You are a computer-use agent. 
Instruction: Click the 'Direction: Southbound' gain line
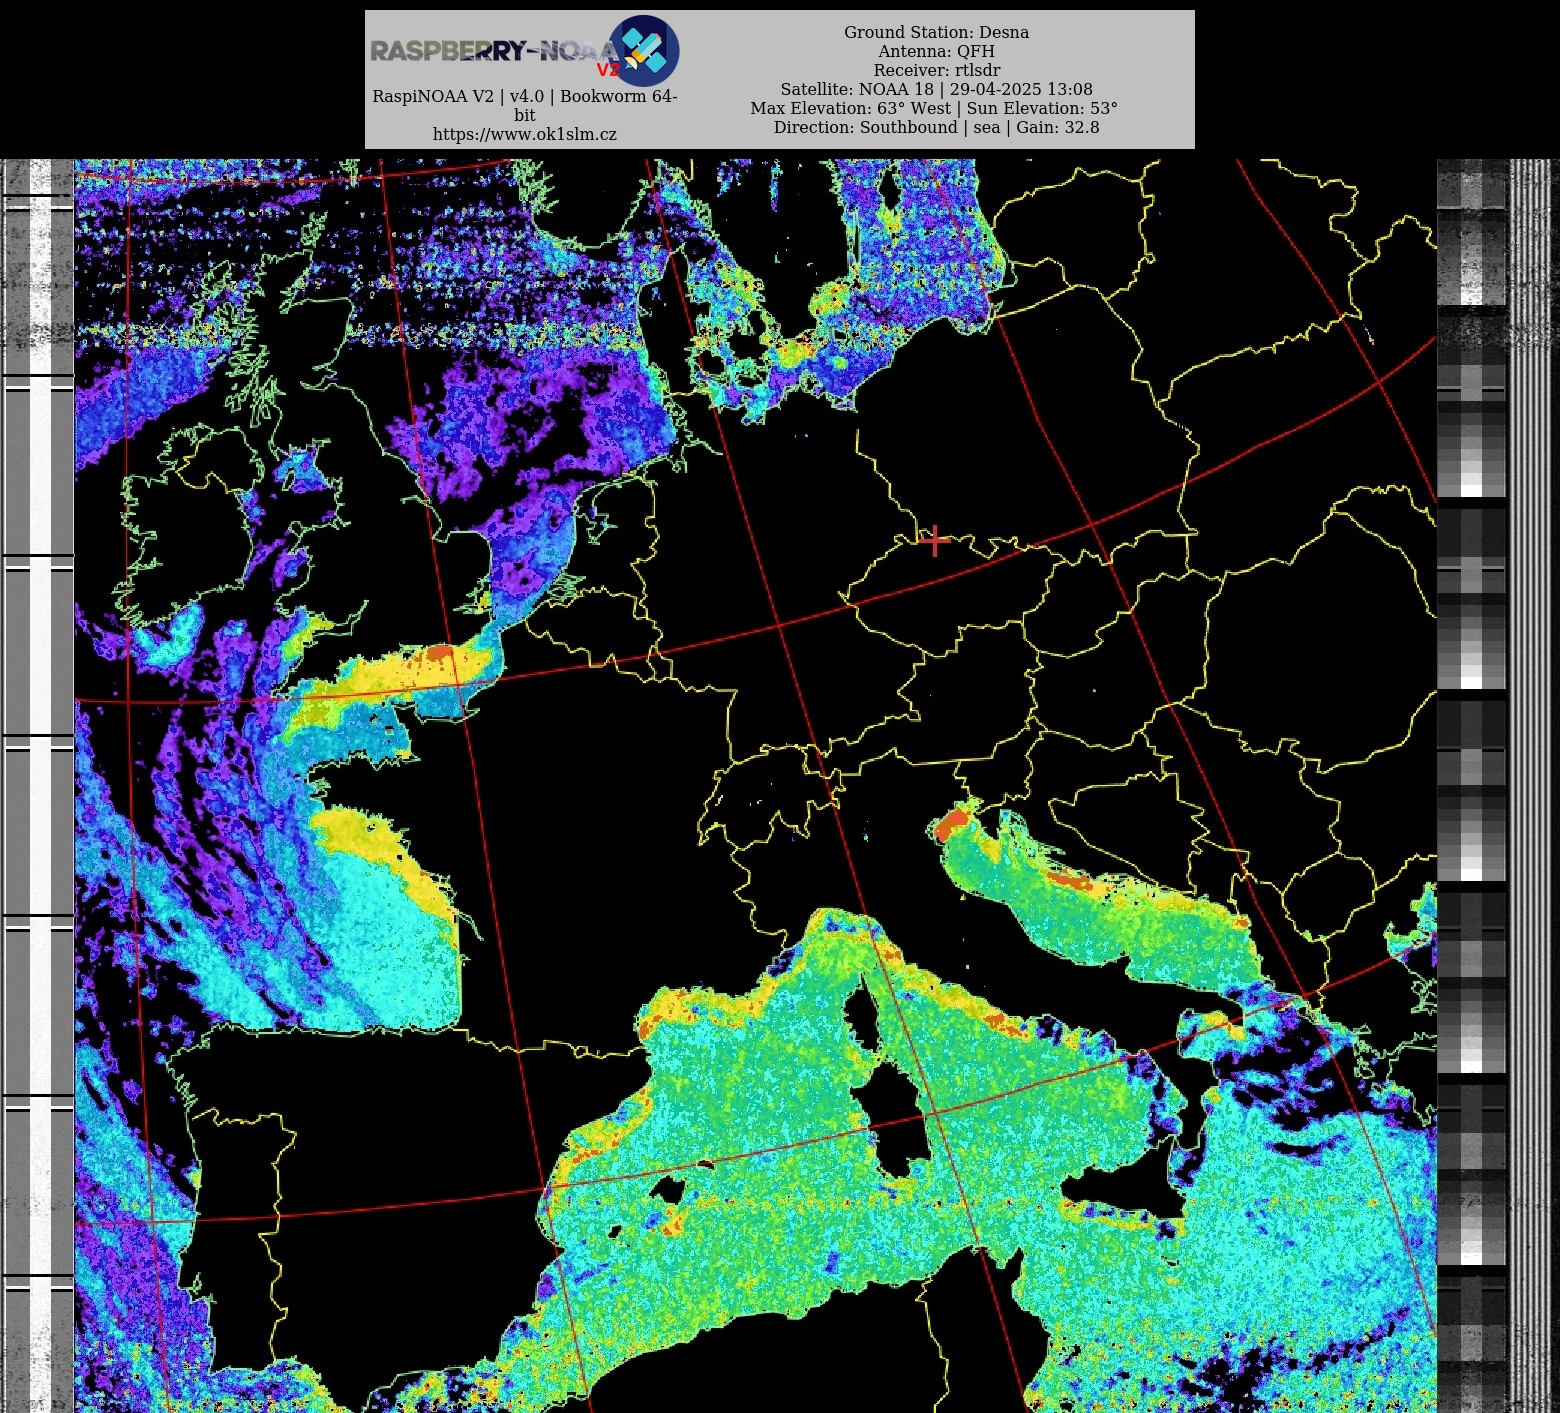(936, 127)
